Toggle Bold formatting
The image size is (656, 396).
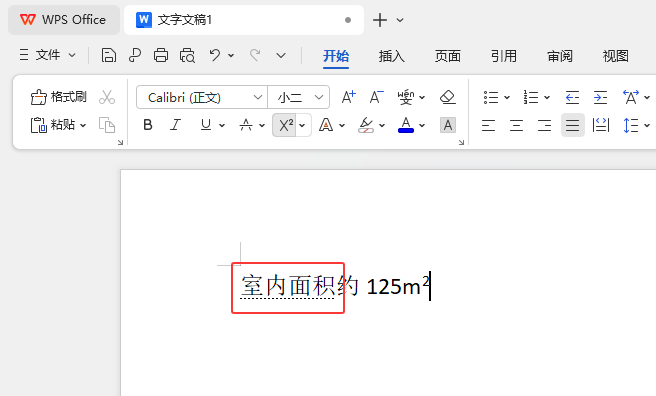148,125
